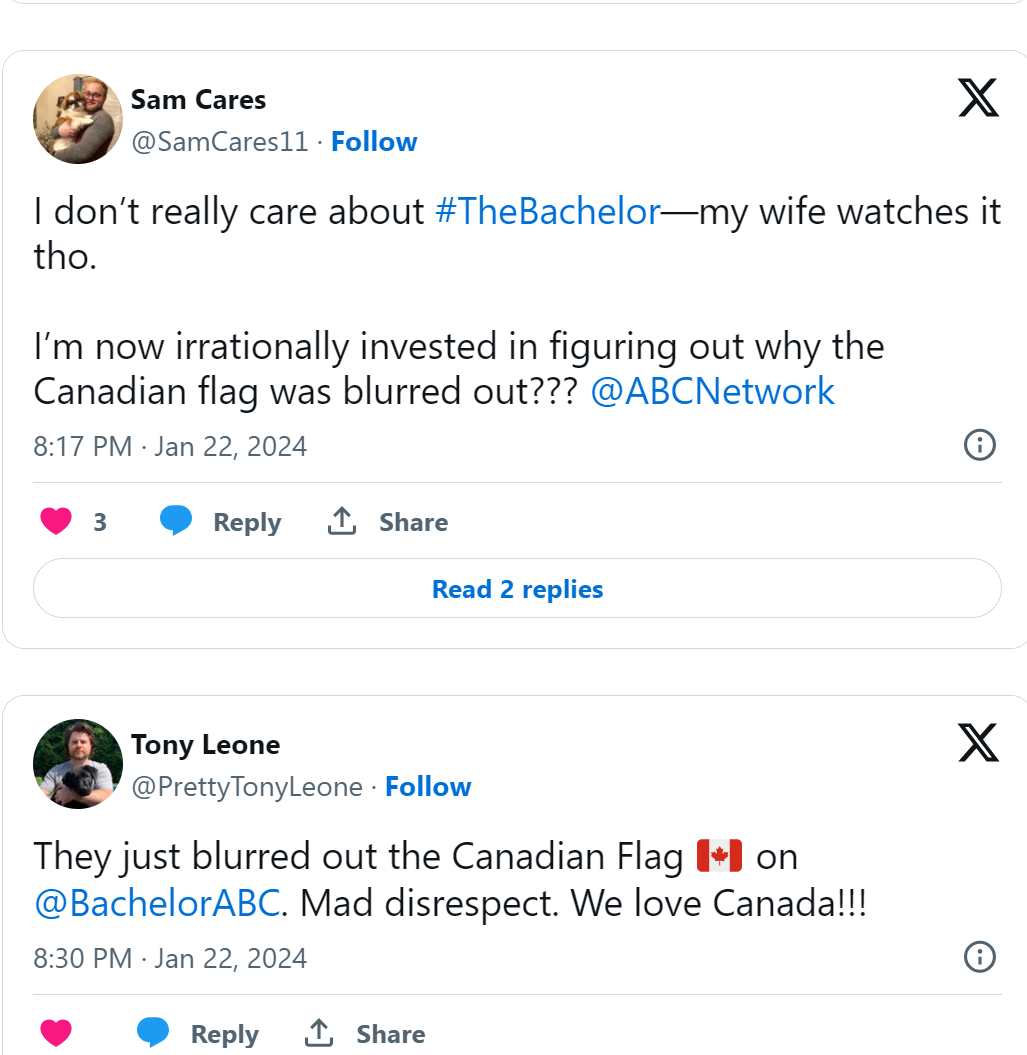This screenshot has width=1027, height=1055.
Task: Follow @PrettyTonyLeone
Action: (x=428, y=787)
